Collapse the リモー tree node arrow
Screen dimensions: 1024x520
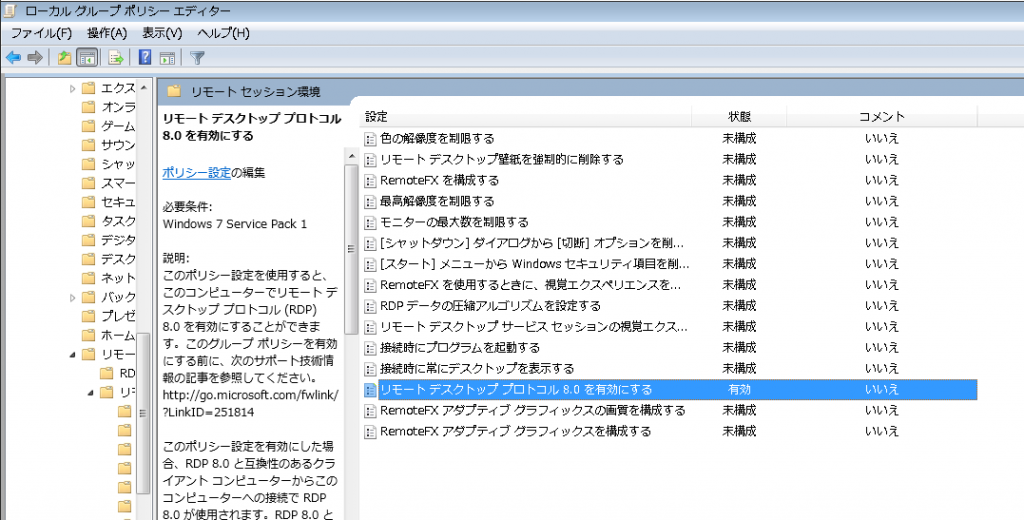[x=72, y=355]
